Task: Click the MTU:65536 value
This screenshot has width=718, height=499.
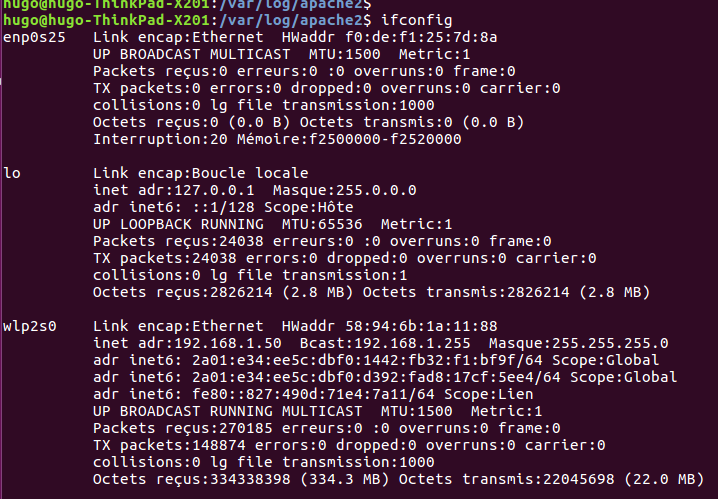Action: [322, 224]
